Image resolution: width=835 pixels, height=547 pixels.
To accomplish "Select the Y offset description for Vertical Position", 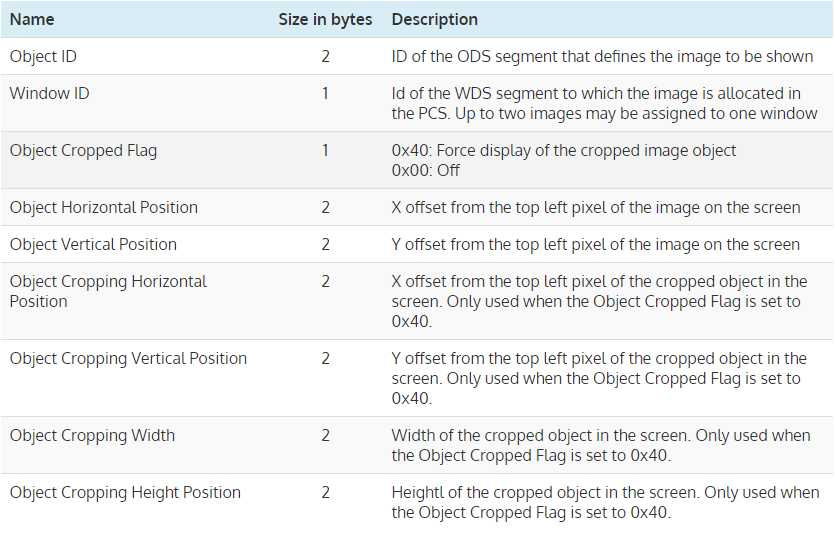I will 595,245.
